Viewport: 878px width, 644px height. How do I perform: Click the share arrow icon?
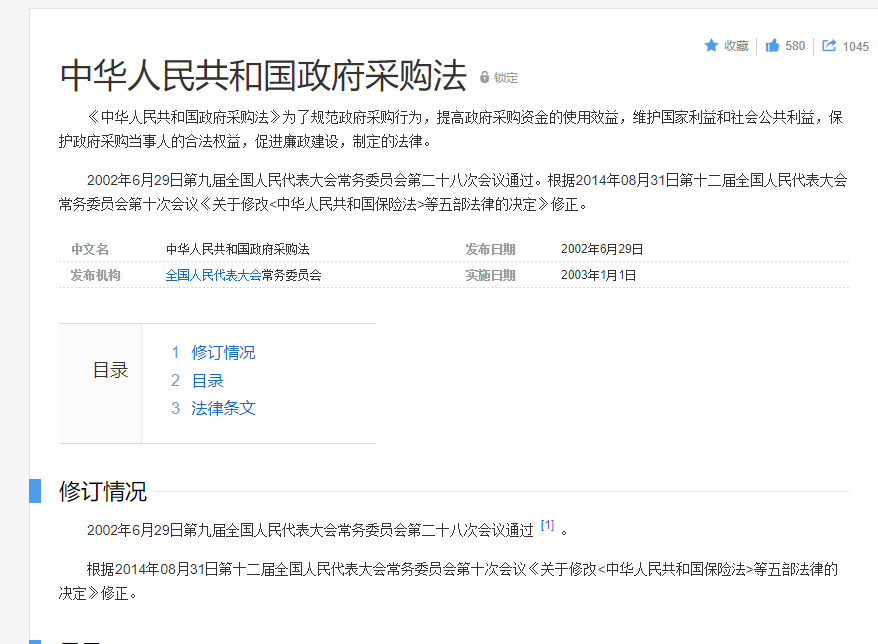pos(829,45)
